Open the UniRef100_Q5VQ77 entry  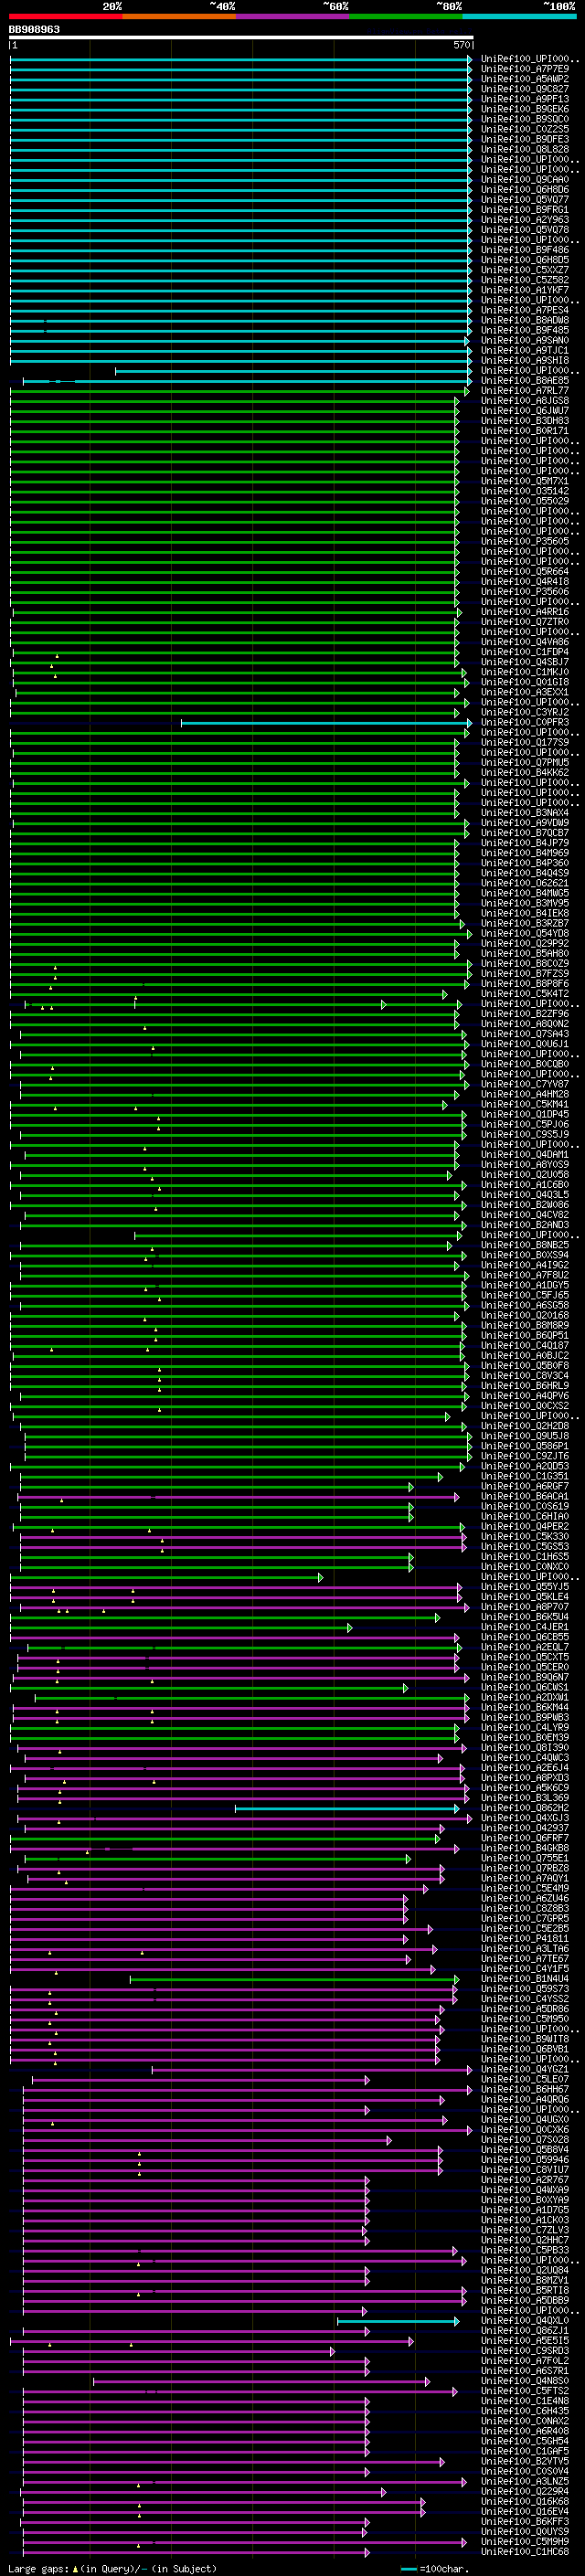(525, 200)
